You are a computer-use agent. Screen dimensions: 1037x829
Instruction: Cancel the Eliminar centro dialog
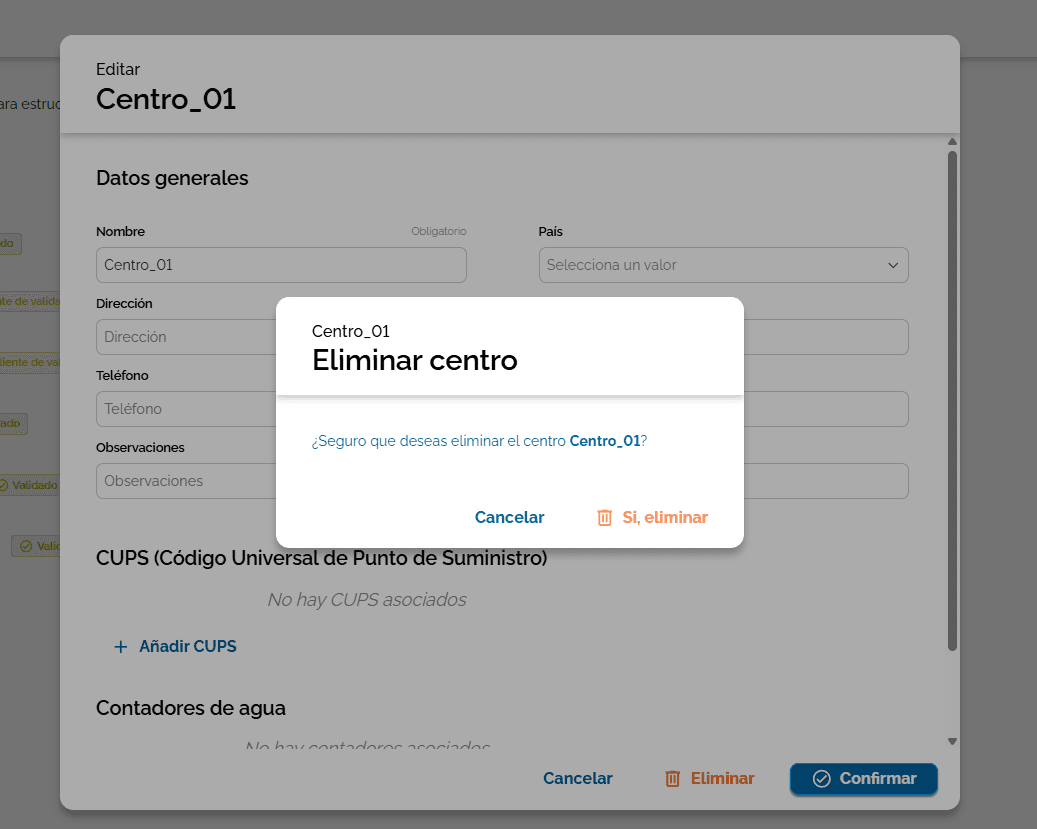509,517
